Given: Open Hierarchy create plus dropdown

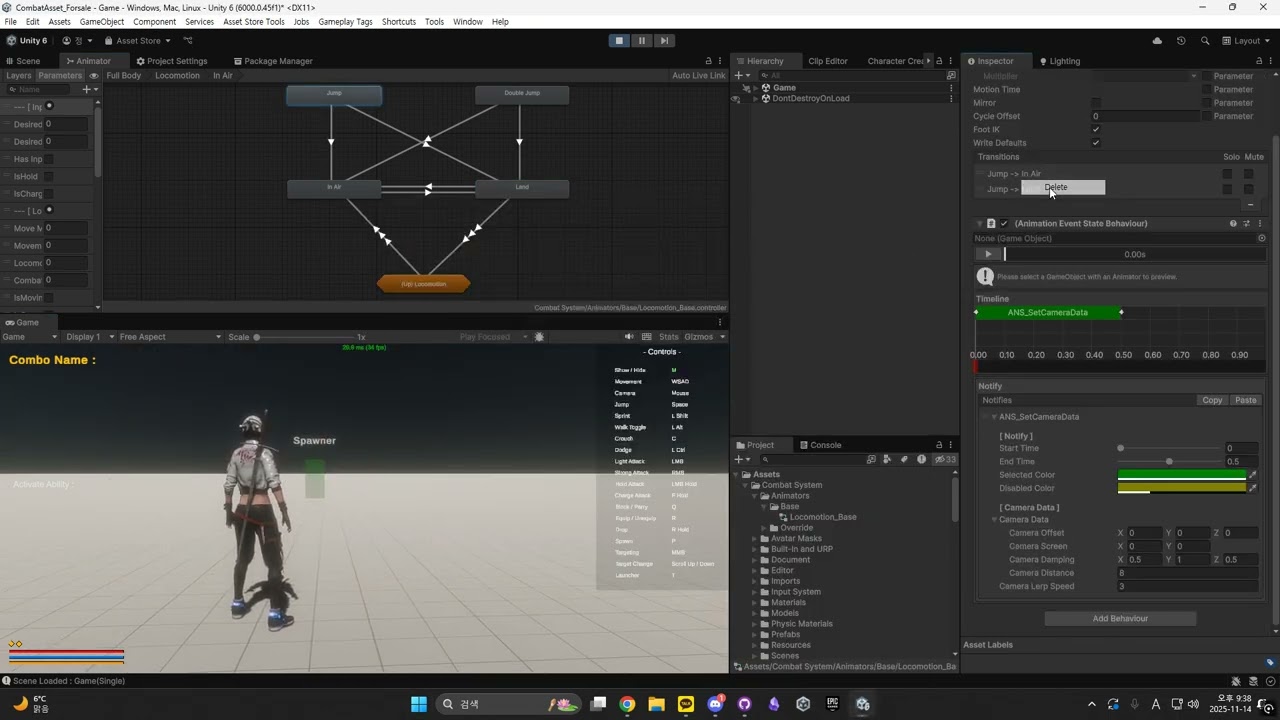Looking at the screenshot, I should tap(742, 75).
